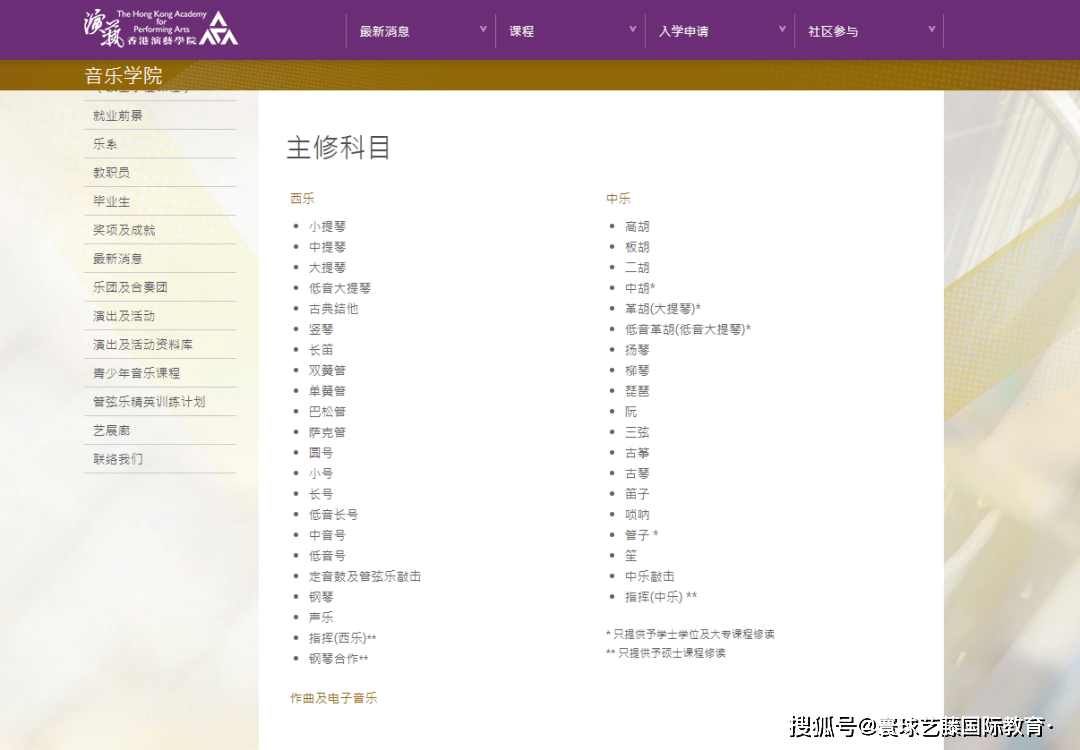Viewport: 1080px width, 750px height.
Task: Select 扬琴 in the 中乐 list
Action: tap(637, 350)
